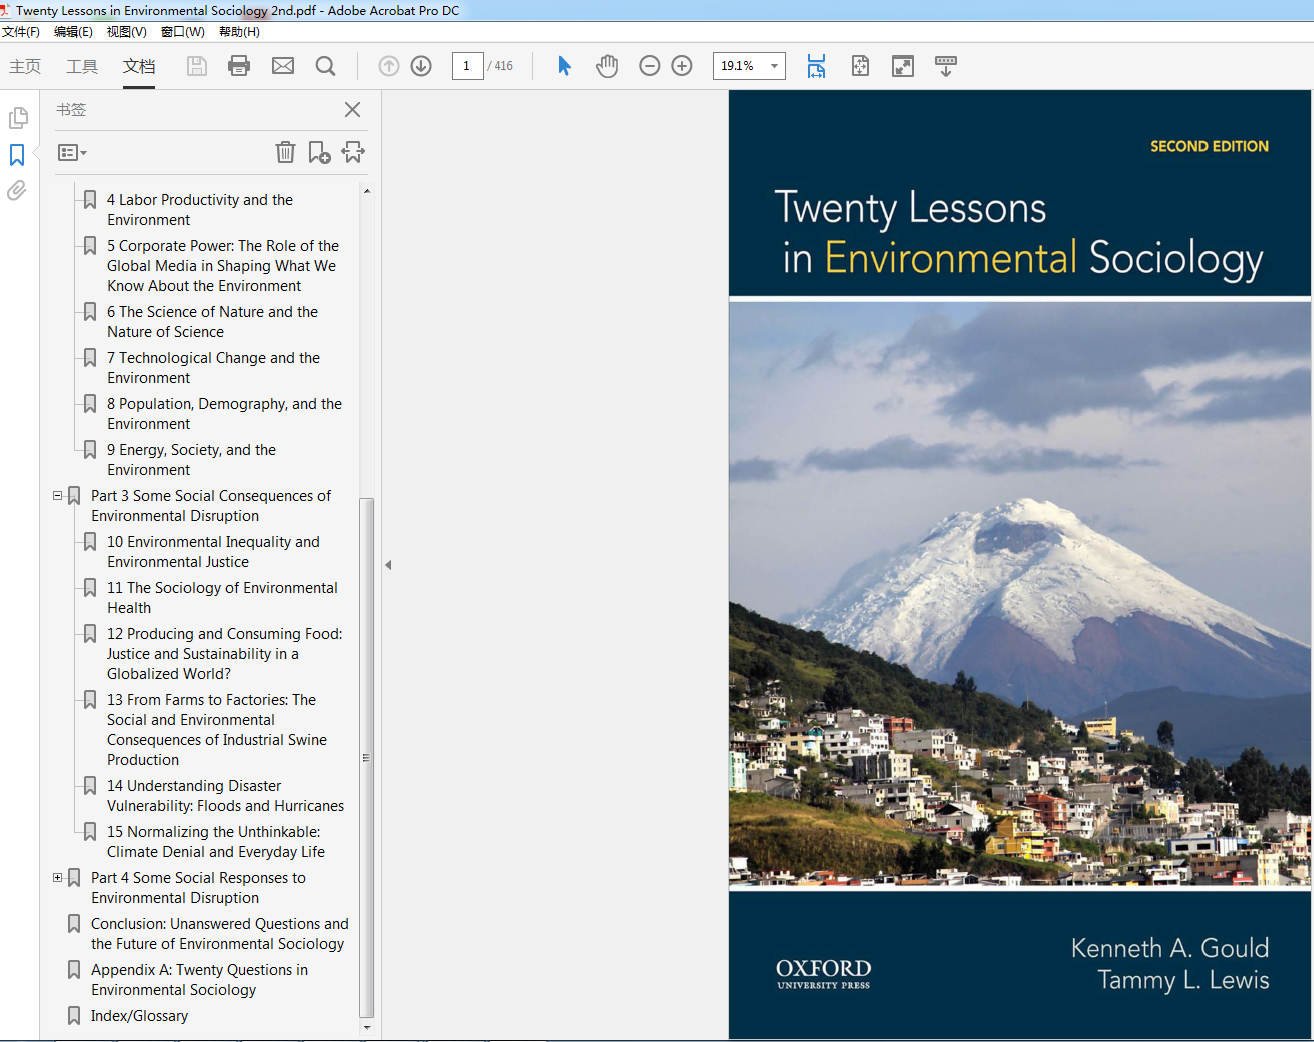Screen dimensions: 1314x1042
Task: Open the 帮助(H) menu
Action: pyautogui.click(x=240, y=32)
